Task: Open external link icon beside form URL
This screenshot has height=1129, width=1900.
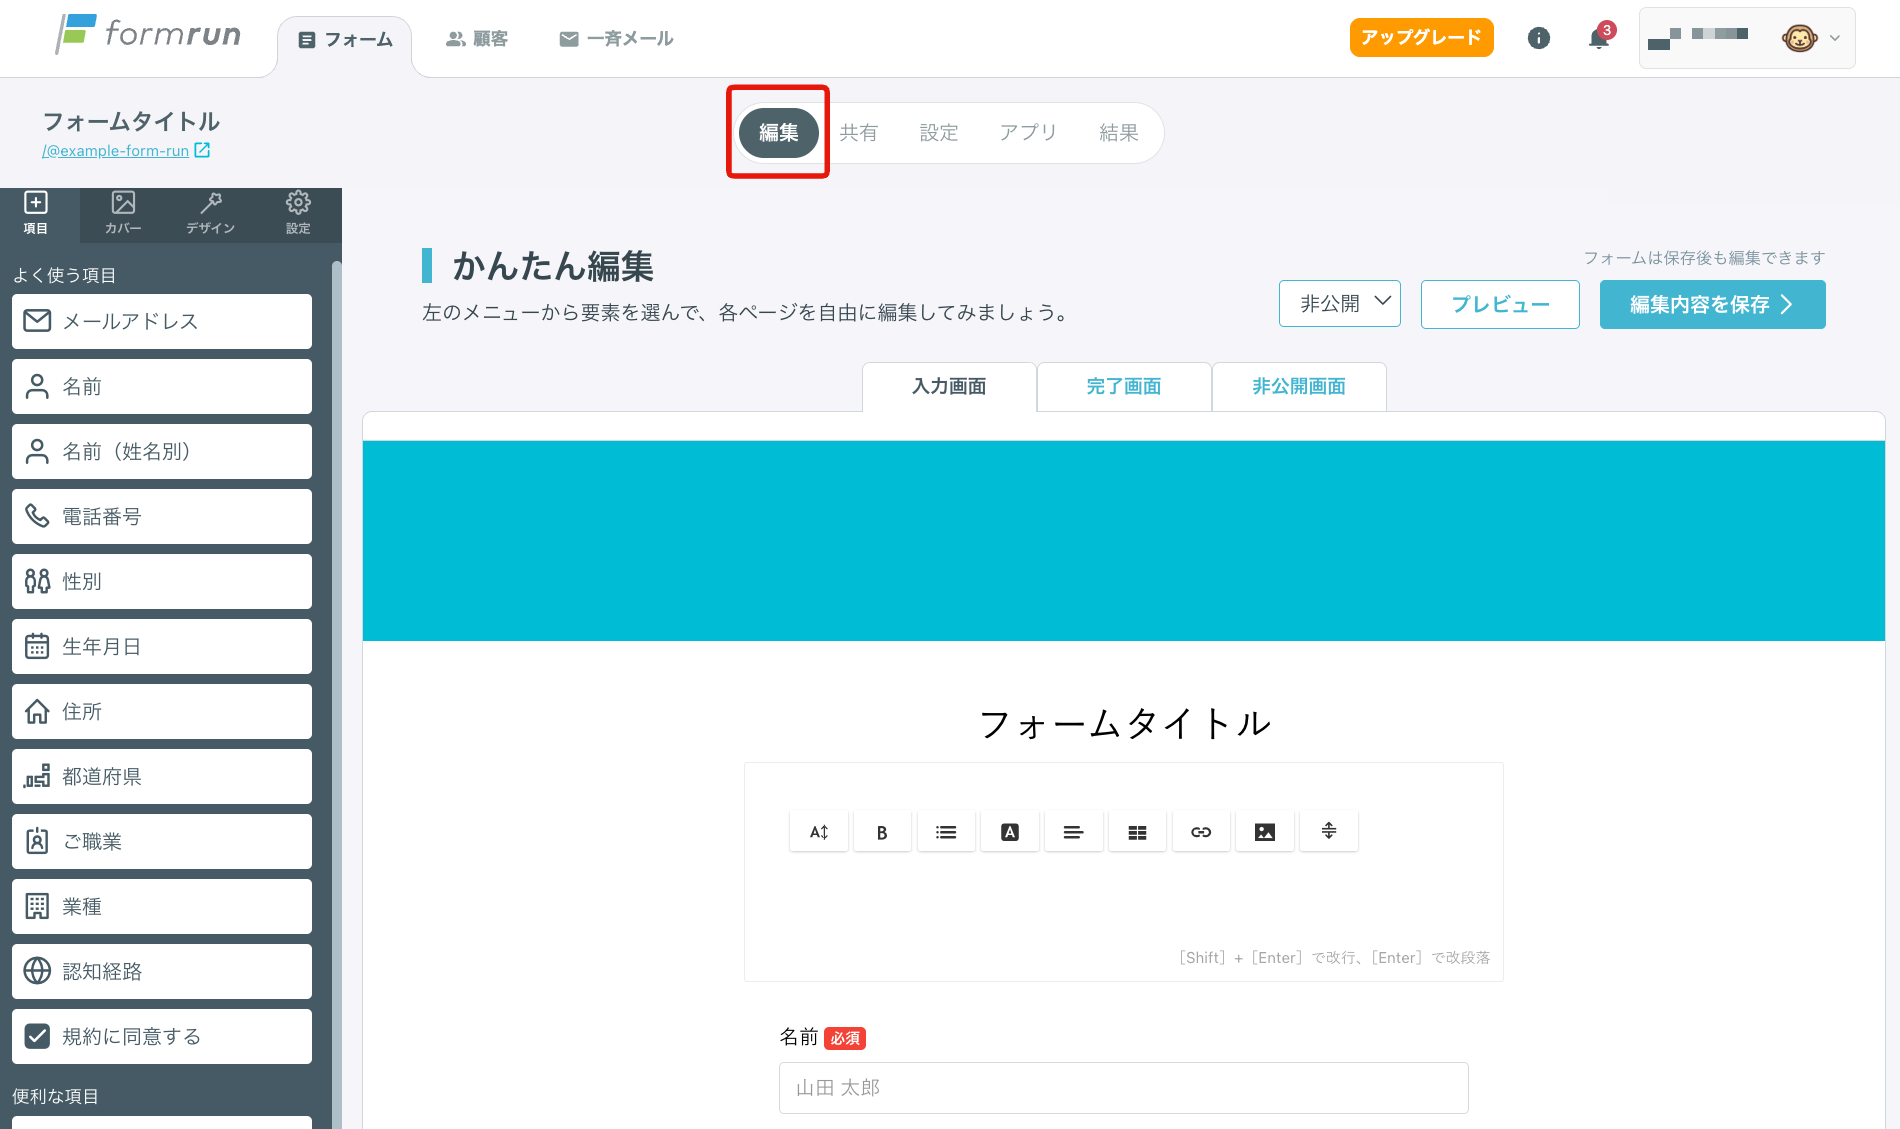Action: tap(202, 150)
